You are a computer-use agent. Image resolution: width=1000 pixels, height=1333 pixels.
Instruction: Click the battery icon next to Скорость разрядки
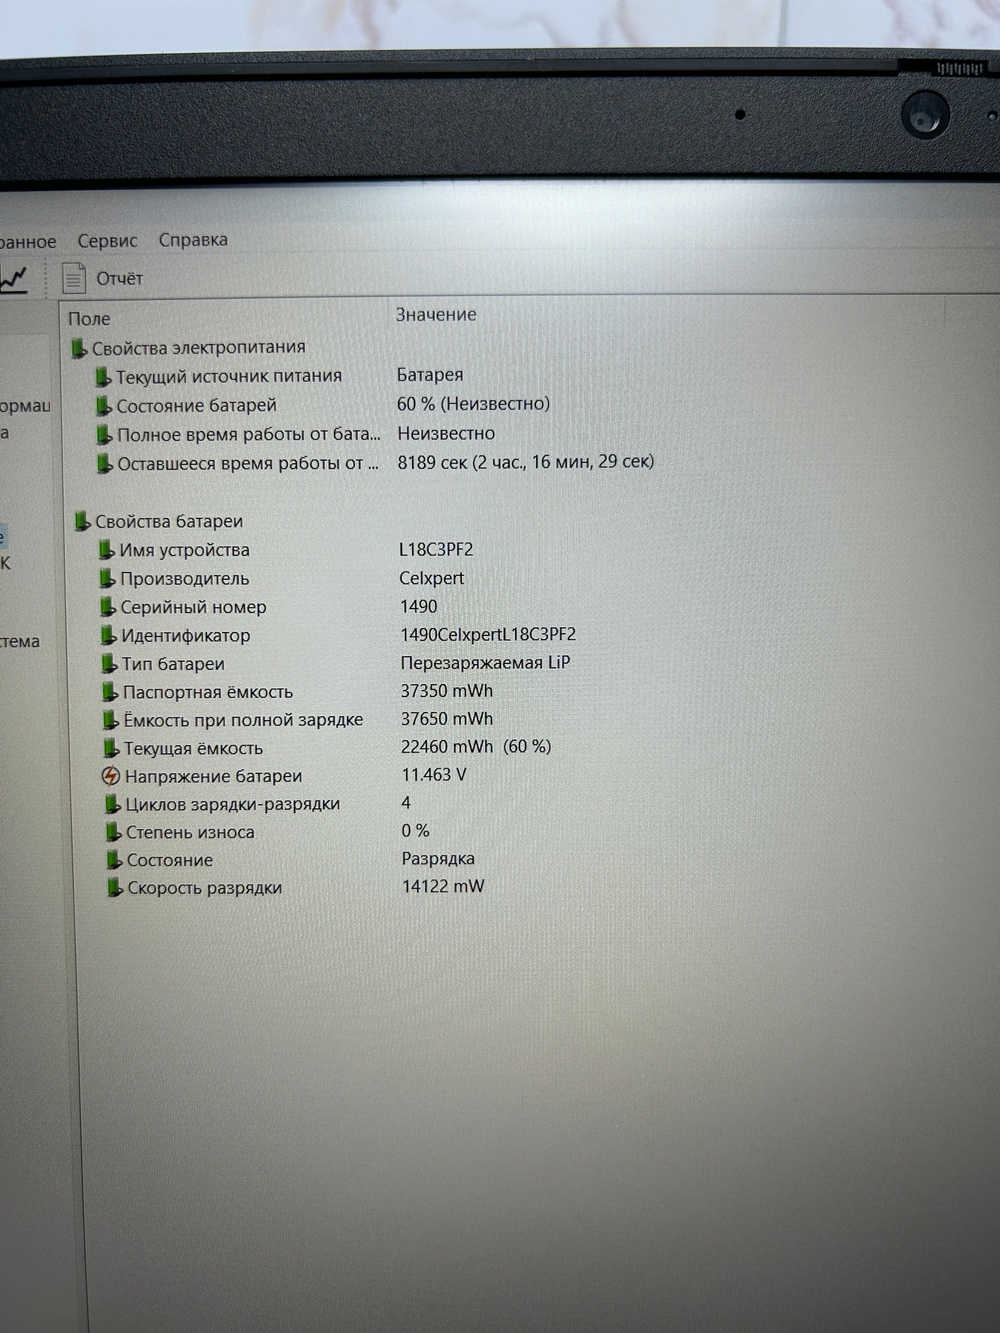[x=110, y=885]
